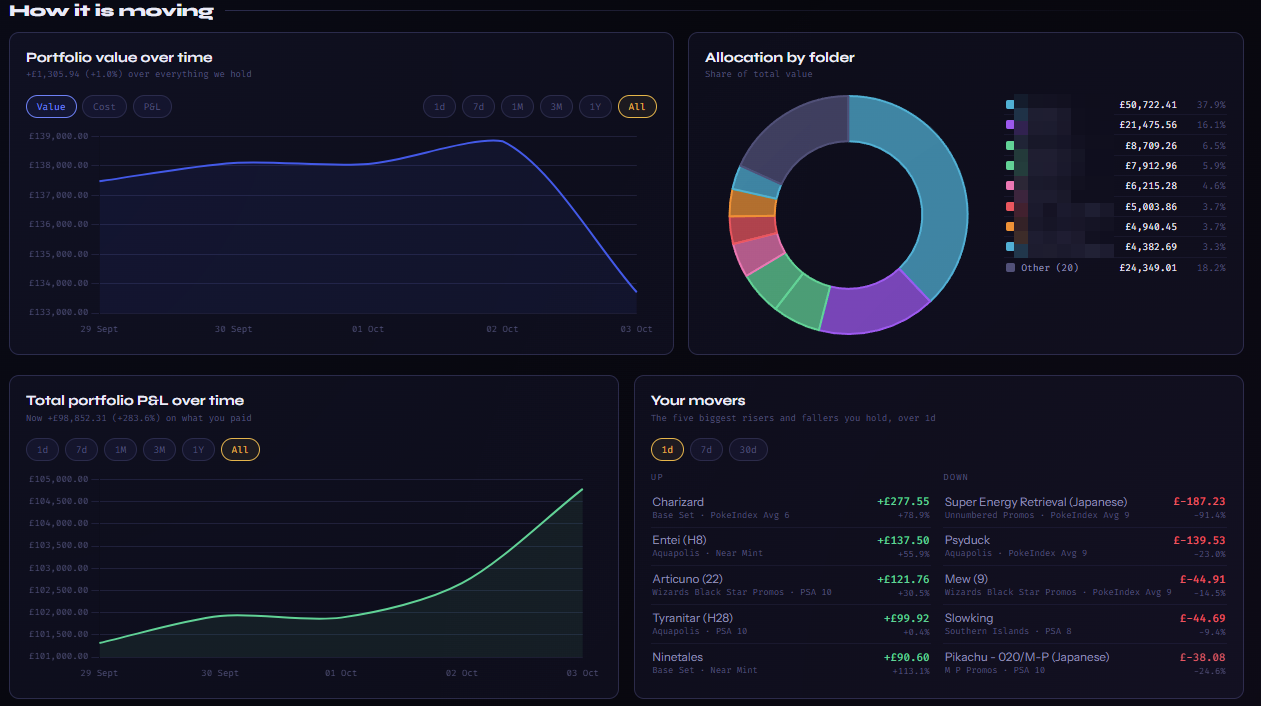Open Pikachu - 020/M-P (Japanese) row
This screenshot has height=706, width=1261.
tap(1085, 663)
